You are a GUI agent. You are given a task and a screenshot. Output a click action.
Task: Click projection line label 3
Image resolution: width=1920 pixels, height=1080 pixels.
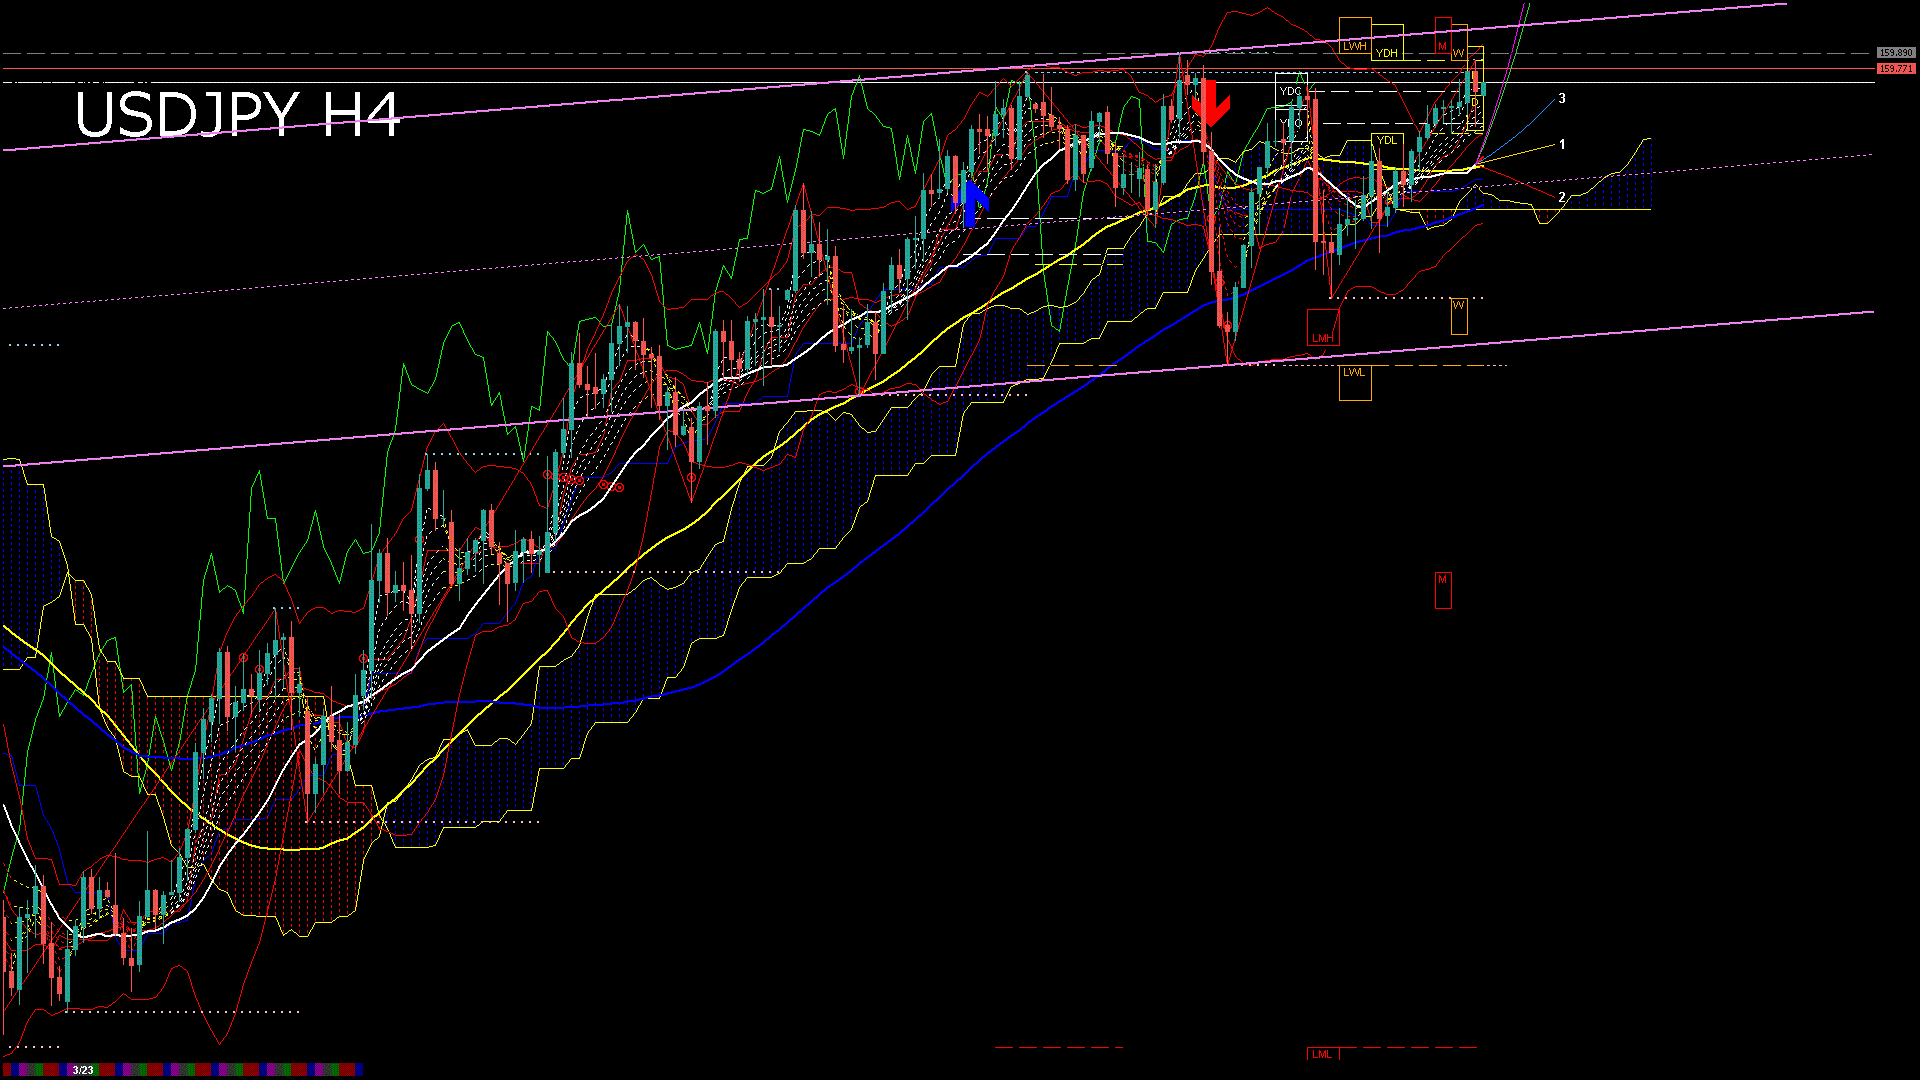pos(1562,98)
